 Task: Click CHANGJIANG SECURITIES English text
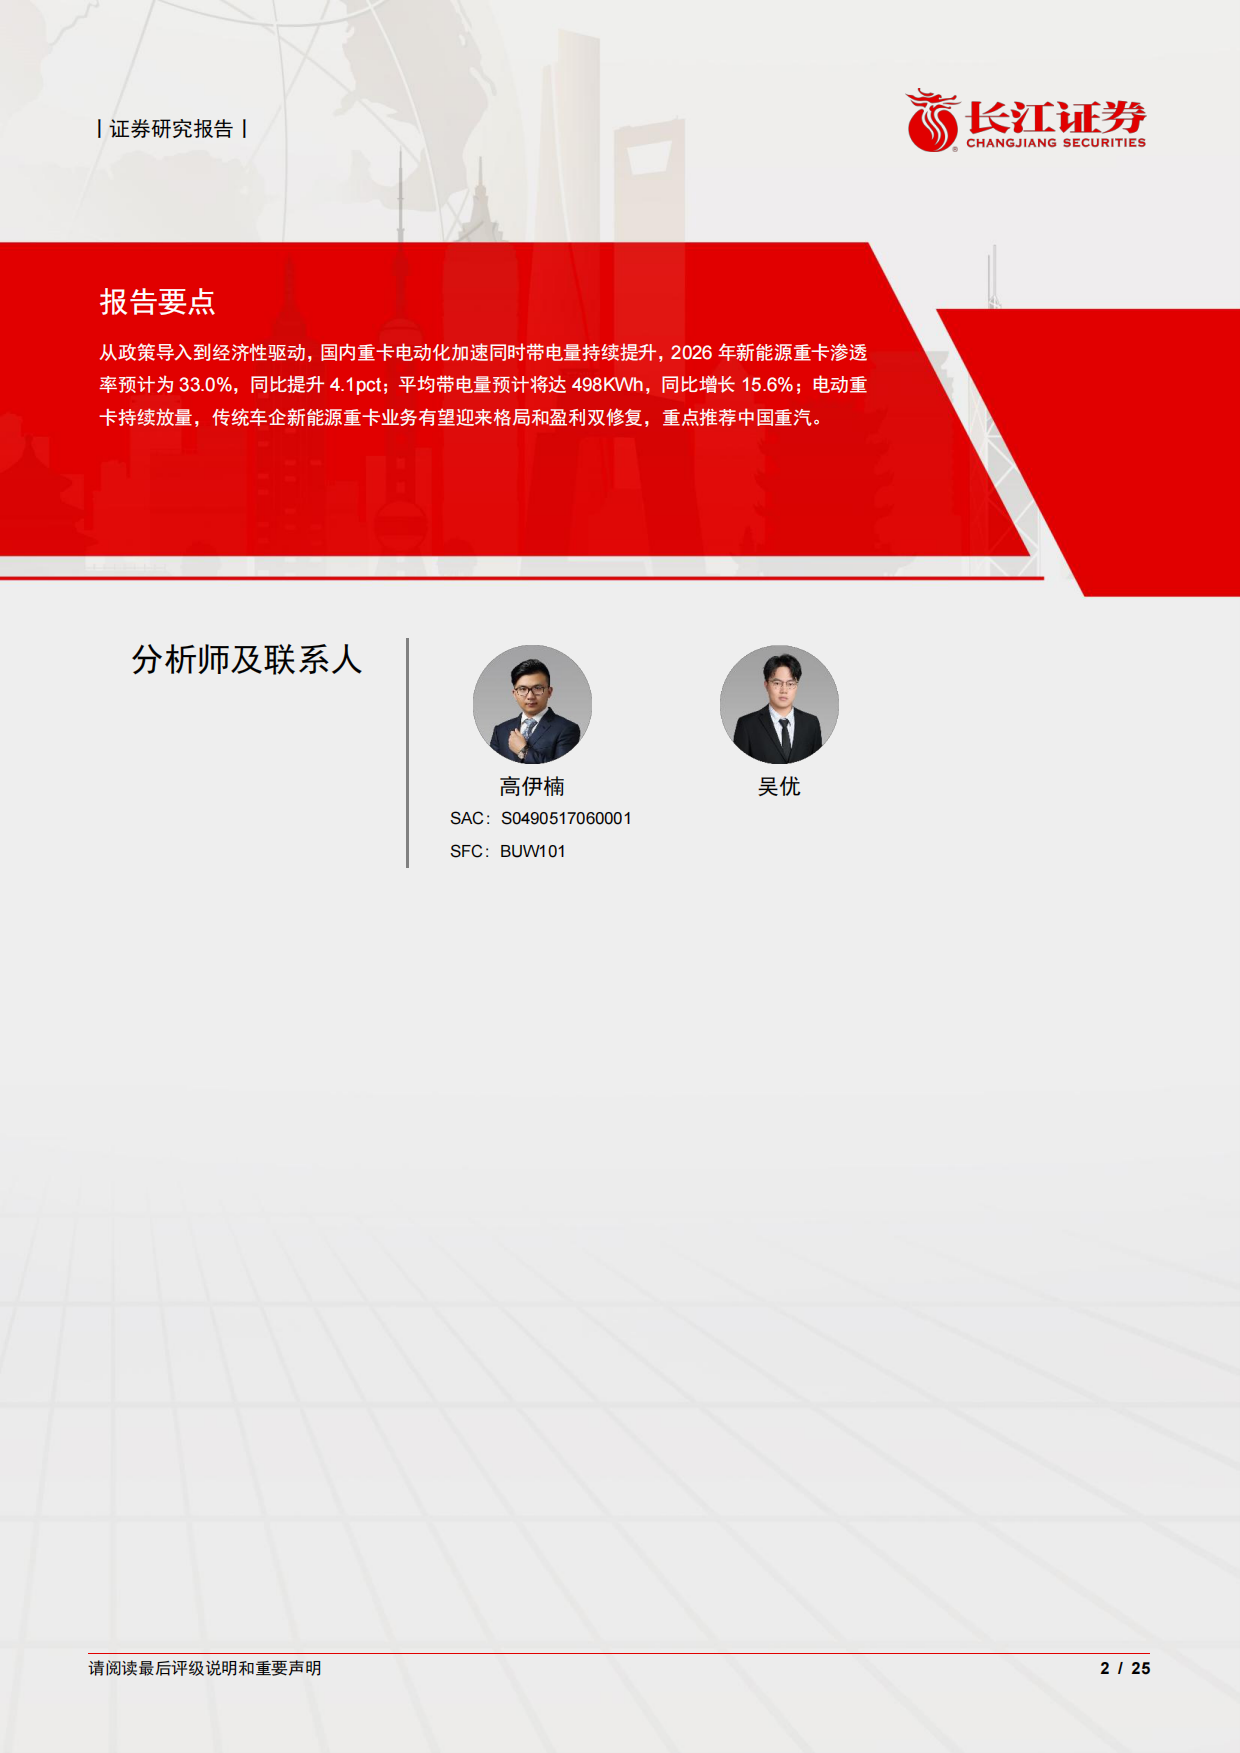1056,143
